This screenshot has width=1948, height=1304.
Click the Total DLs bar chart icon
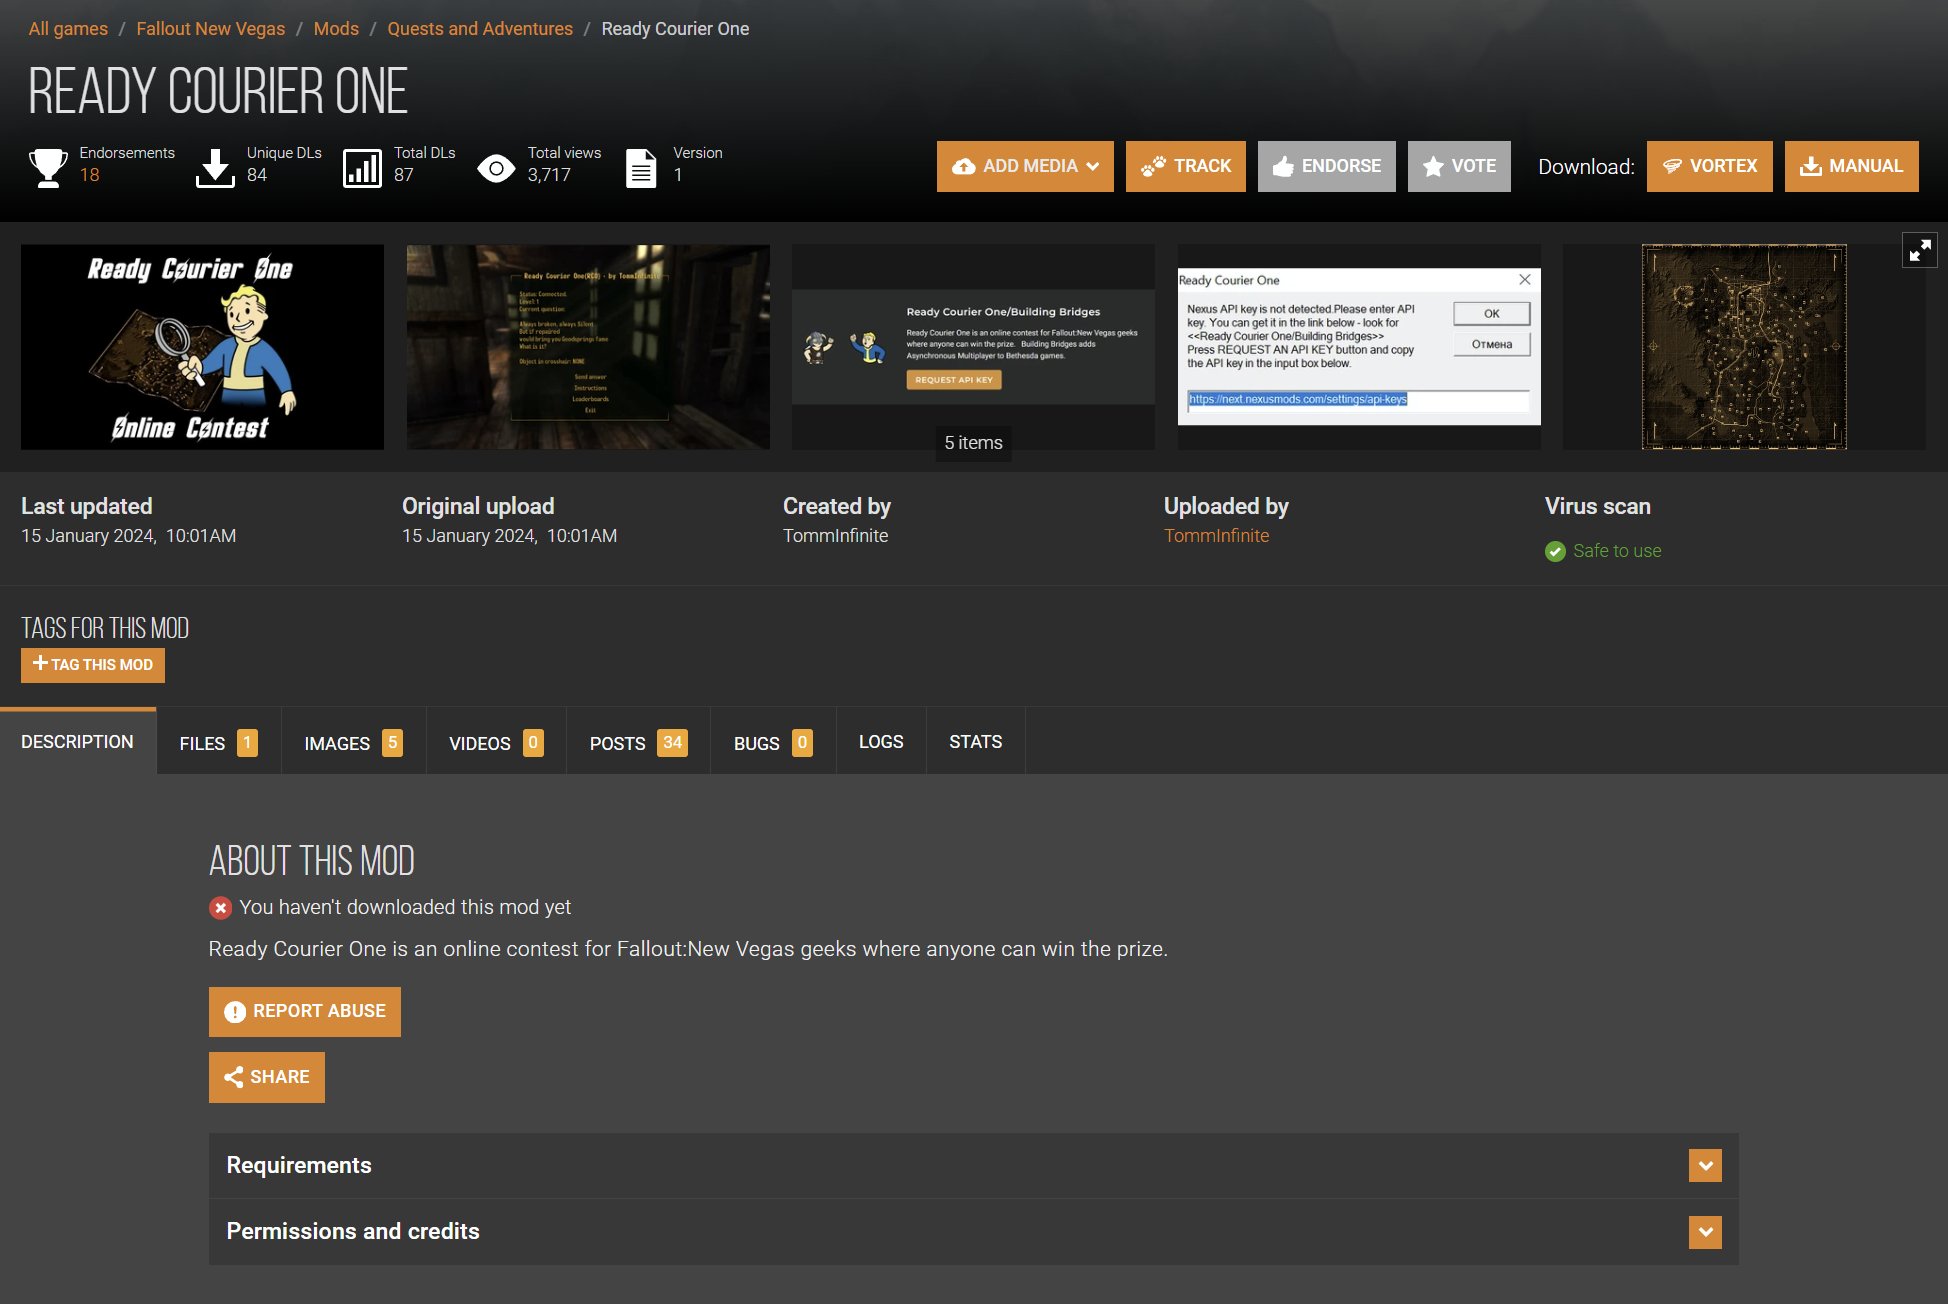point(362,168)
